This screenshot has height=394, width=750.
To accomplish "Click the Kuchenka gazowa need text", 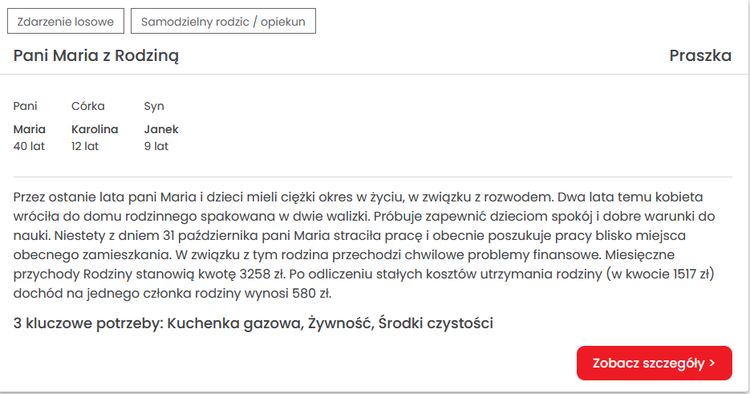I will (235, 323).
